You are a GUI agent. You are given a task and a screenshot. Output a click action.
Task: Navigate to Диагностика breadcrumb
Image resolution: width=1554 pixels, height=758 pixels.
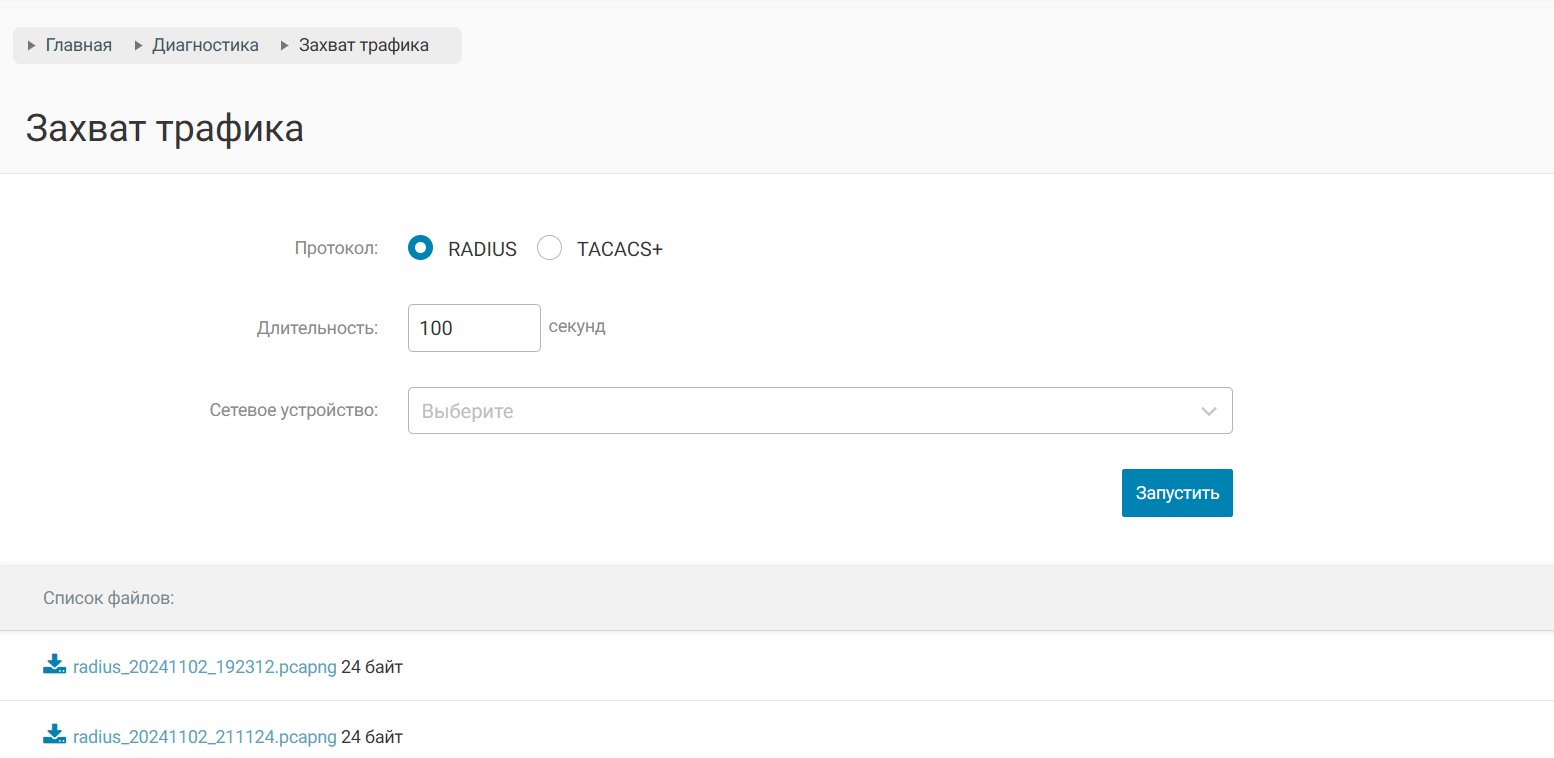point(205,45)
